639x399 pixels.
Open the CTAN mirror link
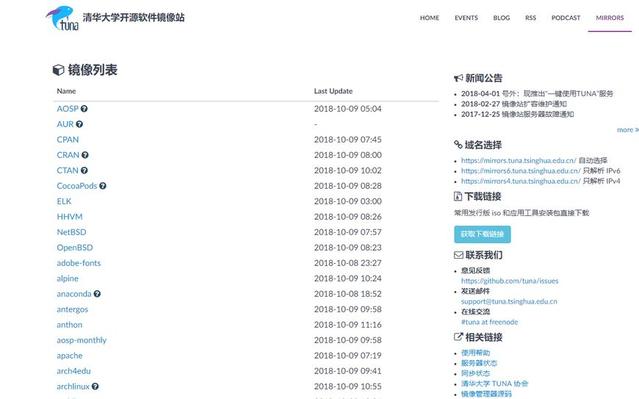(x=67, y=171)
